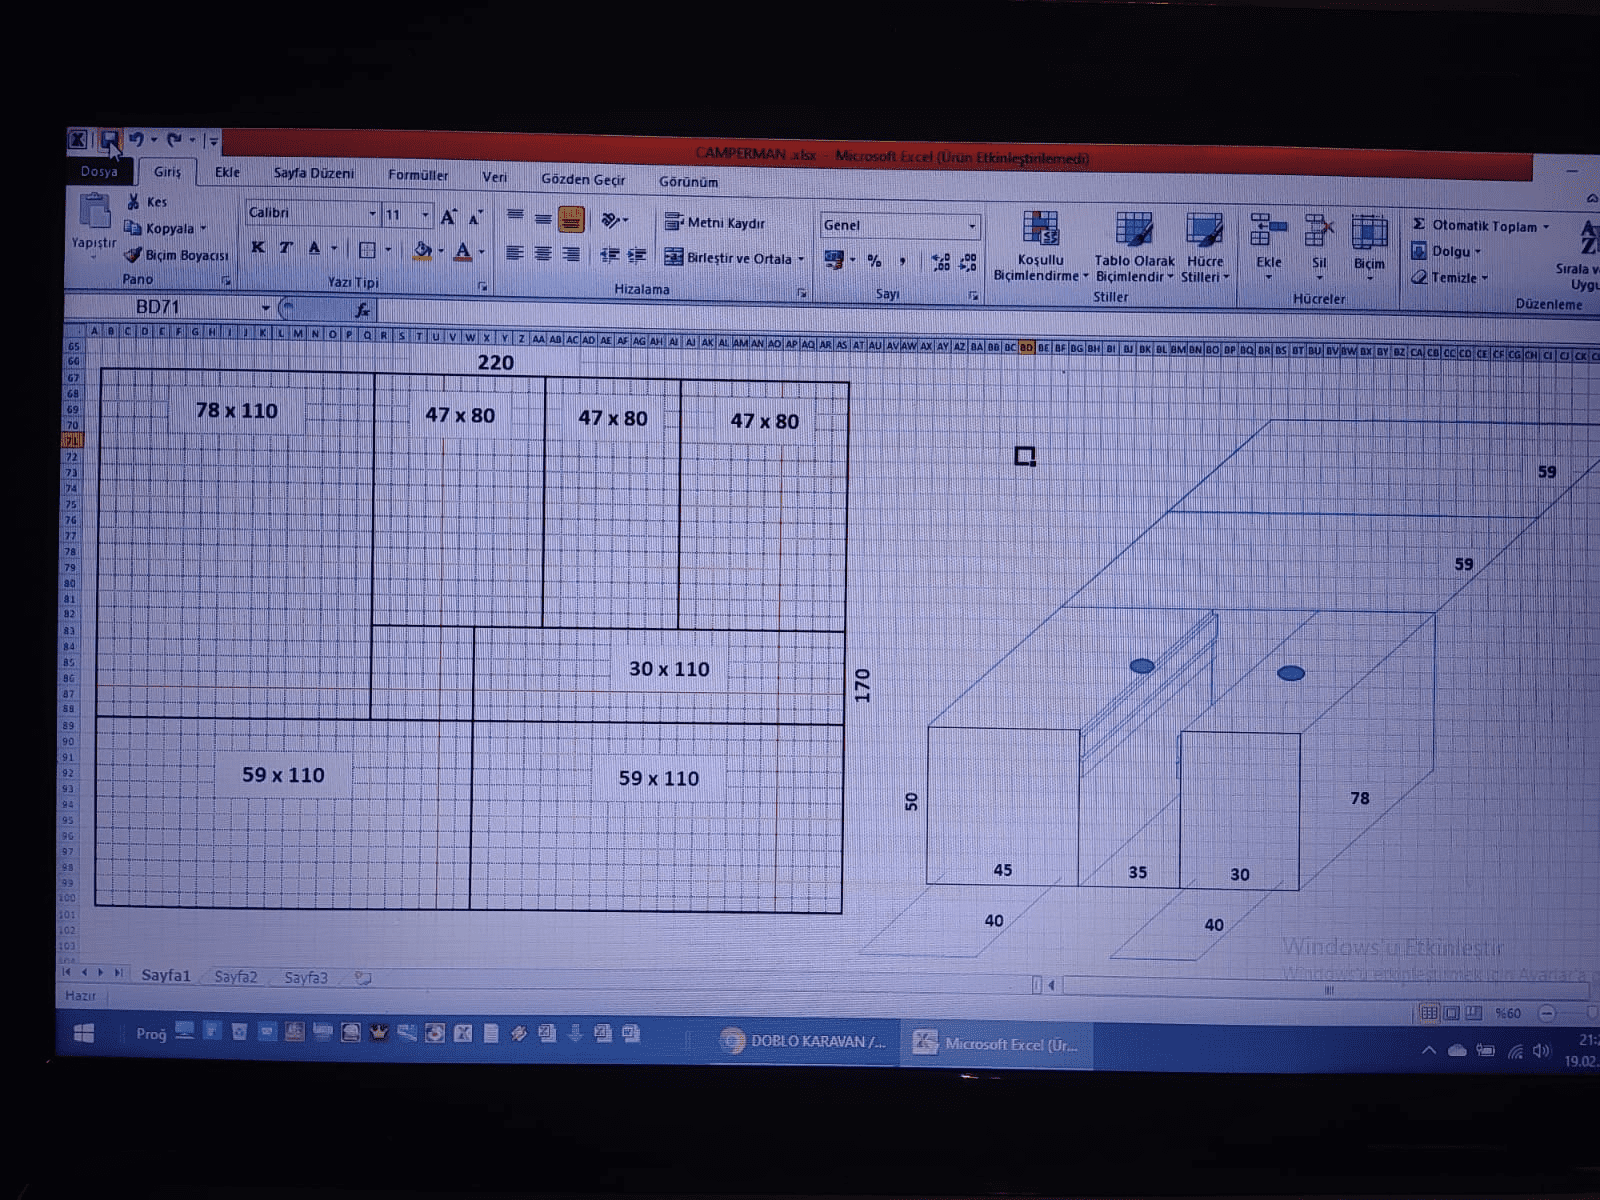Click the fx insert function icon

point(362,310)
